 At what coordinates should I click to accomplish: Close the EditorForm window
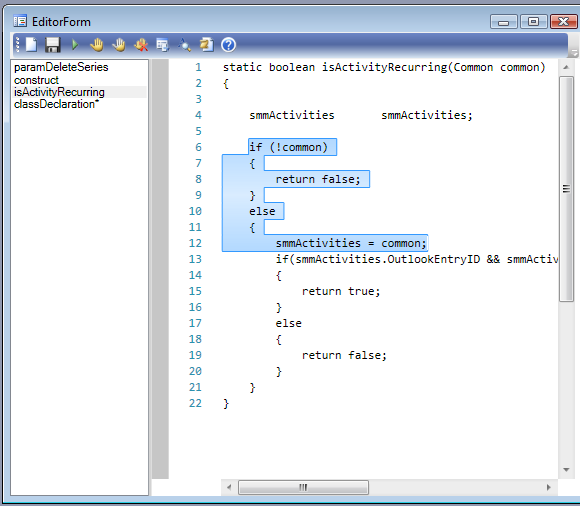(564, 22)
